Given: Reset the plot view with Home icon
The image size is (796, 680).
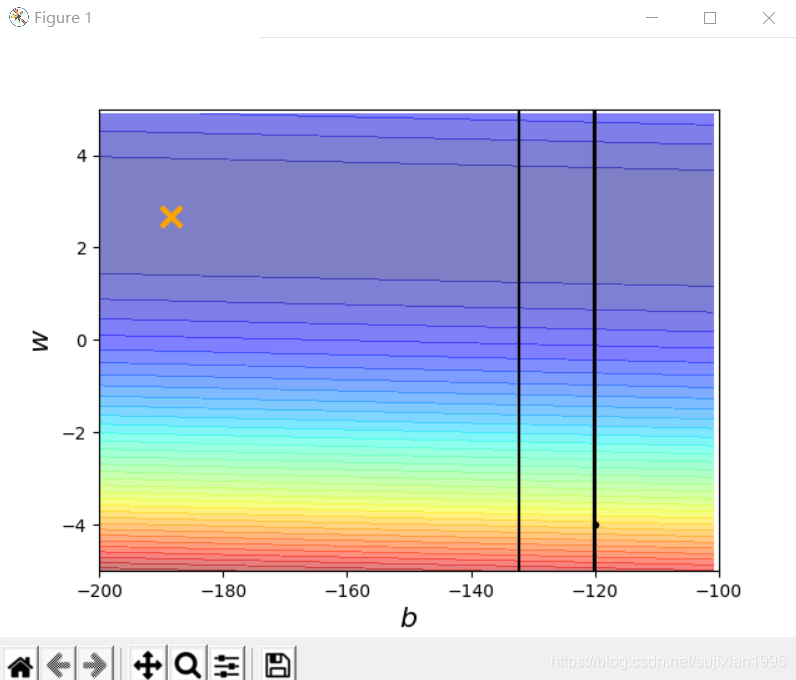Looking at the screenshot, I should (20, 664).
